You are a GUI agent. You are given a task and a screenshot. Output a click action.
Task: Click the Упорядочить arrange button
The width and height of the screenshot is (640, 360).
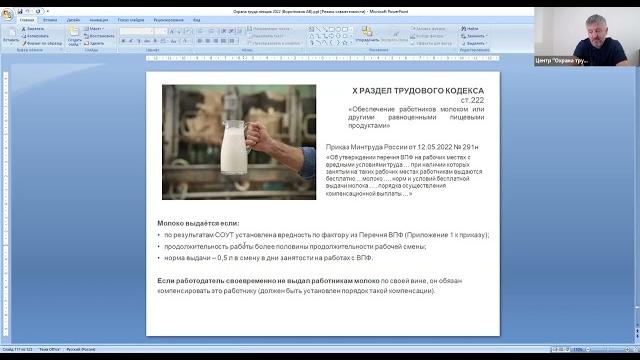[x=367, y=35]
